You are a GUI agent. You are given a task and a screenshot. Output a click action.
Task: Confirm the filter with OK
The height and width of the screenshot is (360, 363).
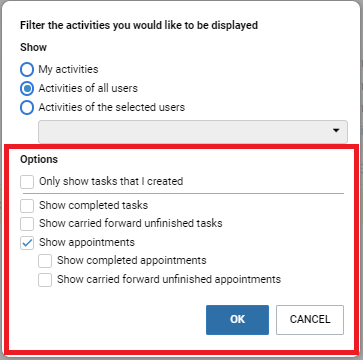pyautogui.click(x=237, y=320)
